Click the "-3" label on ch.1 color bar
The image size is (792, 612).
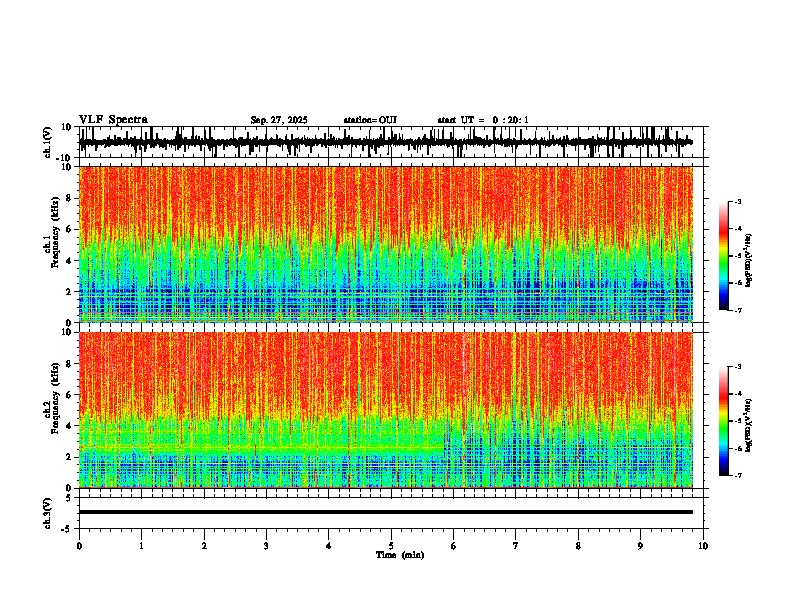(738, 201)
